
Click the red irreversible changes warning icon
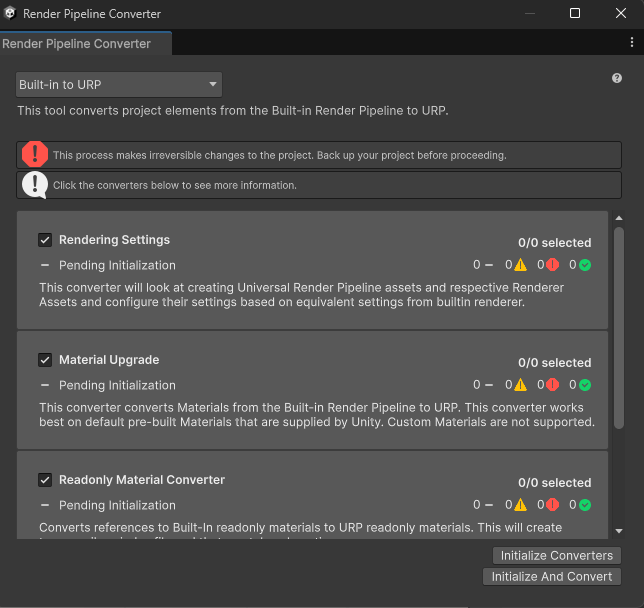coord(35,154)
